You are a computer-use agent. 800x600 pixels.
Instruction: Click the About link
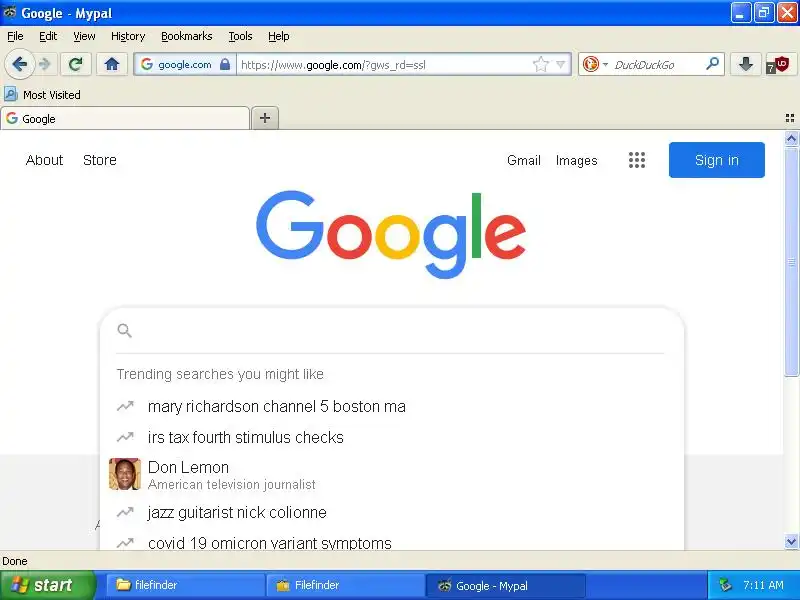point(44,160)
